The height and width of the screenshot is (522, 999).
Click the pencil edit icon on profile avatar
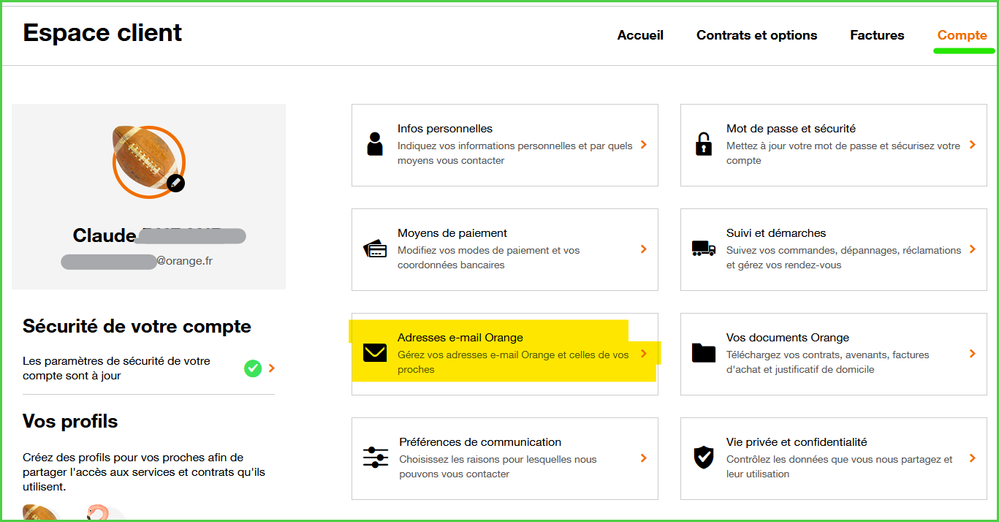pos(176,182)
